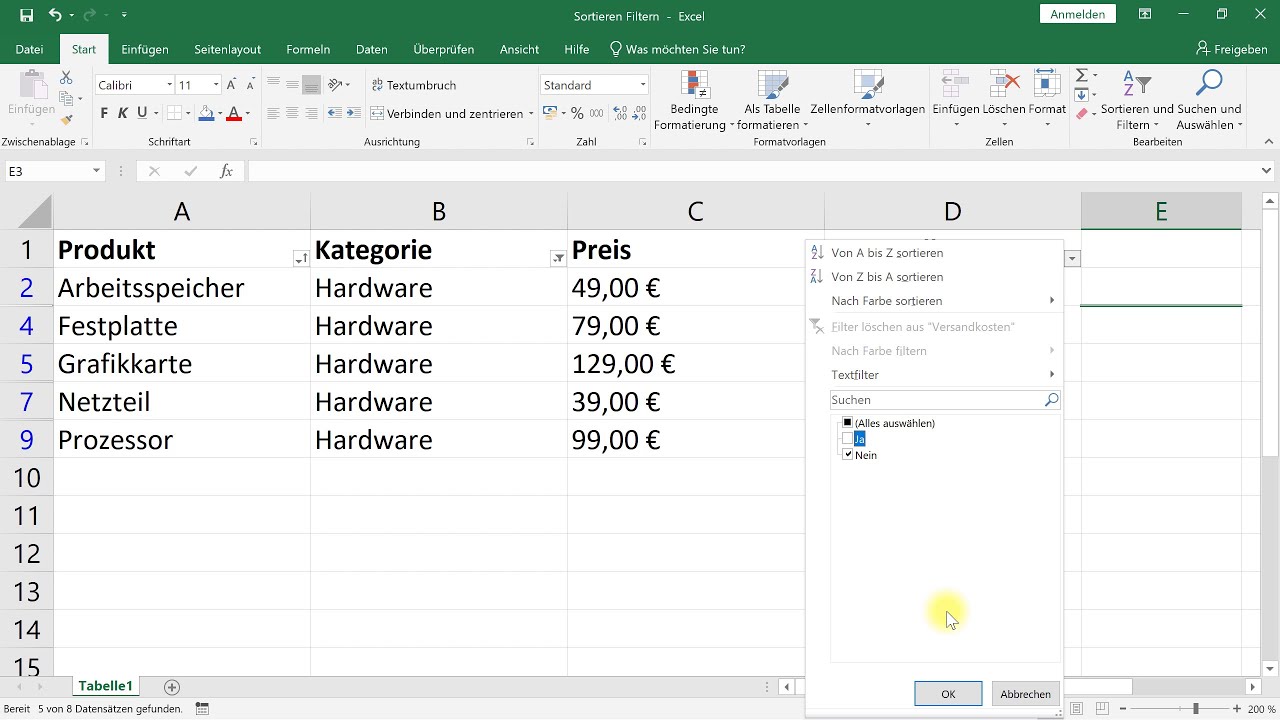Open the Textfilter submenu
The height and width of the screenshot is (720, 1280).
[933, 375]
